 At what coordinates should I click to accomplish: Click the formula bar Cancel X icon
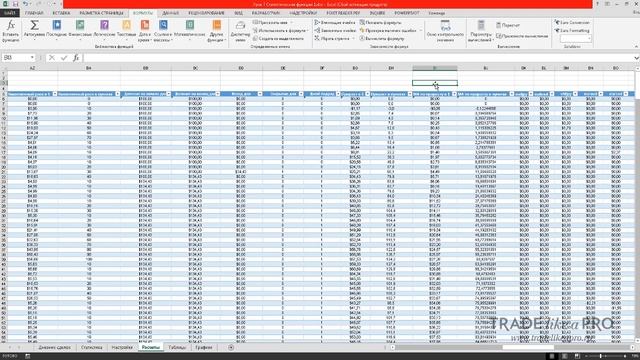pyautogui.click(x=51, y=58)
